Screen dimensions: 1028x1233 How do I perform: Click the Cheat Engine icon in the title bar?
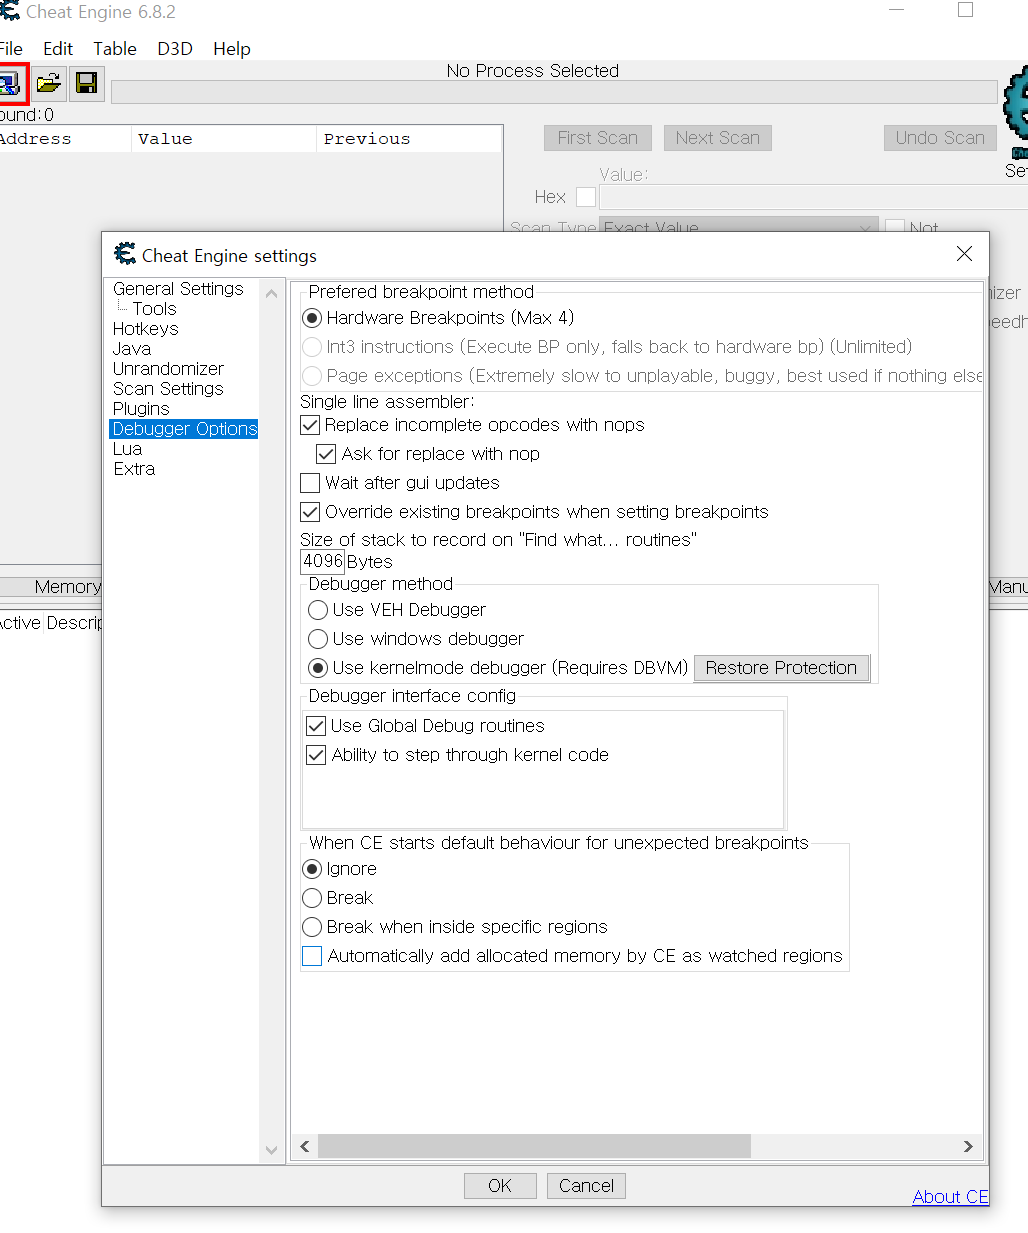(10, 12)
